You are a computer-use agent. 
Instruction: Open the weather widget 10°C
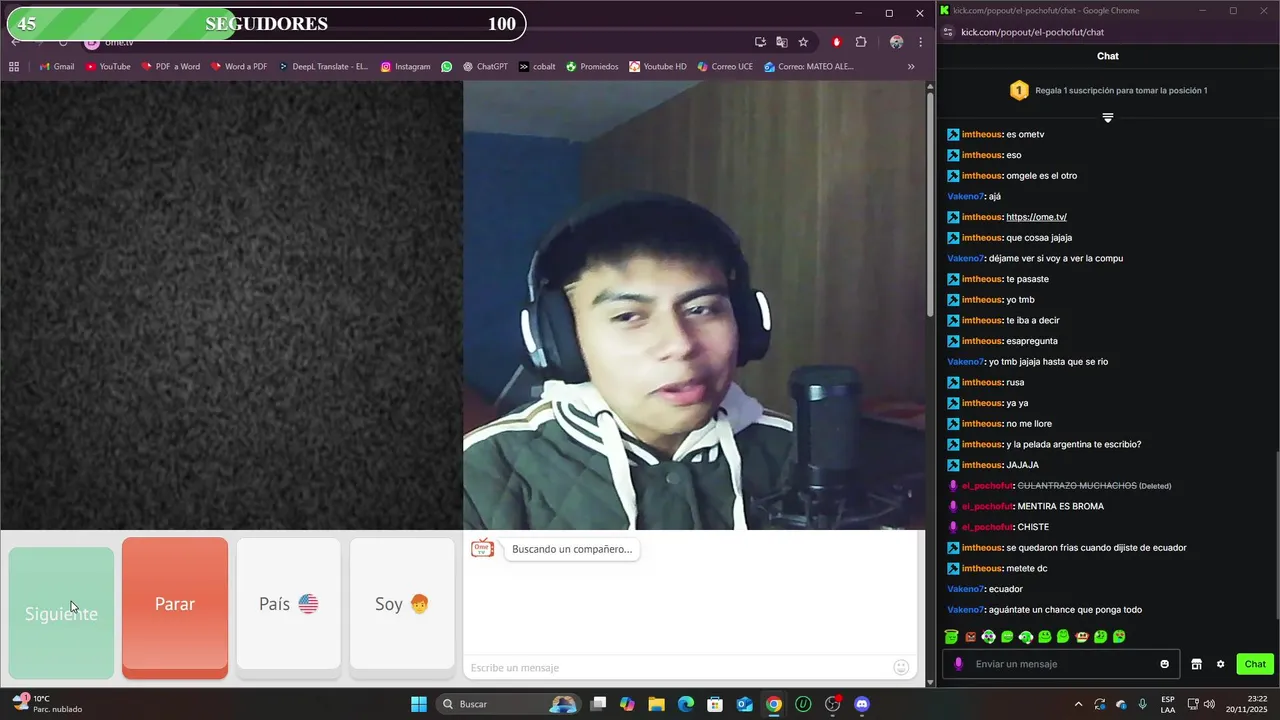(x=48, y=704)
